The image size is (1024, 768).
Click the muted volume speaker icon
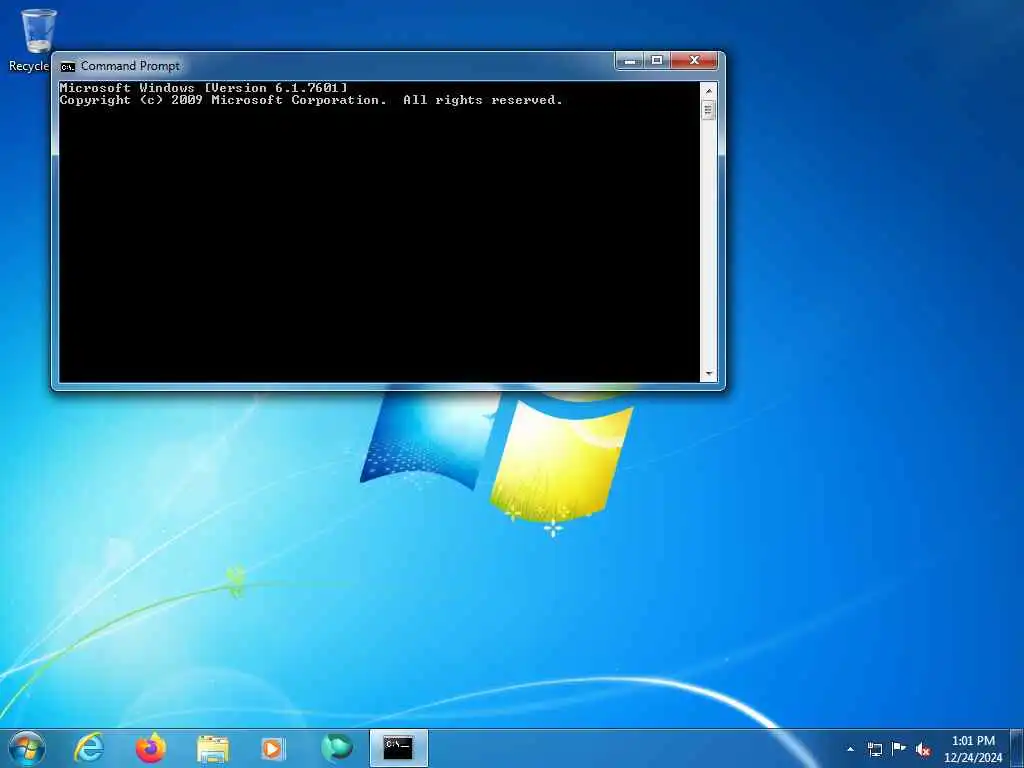pyautogui.click(x=923, y=749)
